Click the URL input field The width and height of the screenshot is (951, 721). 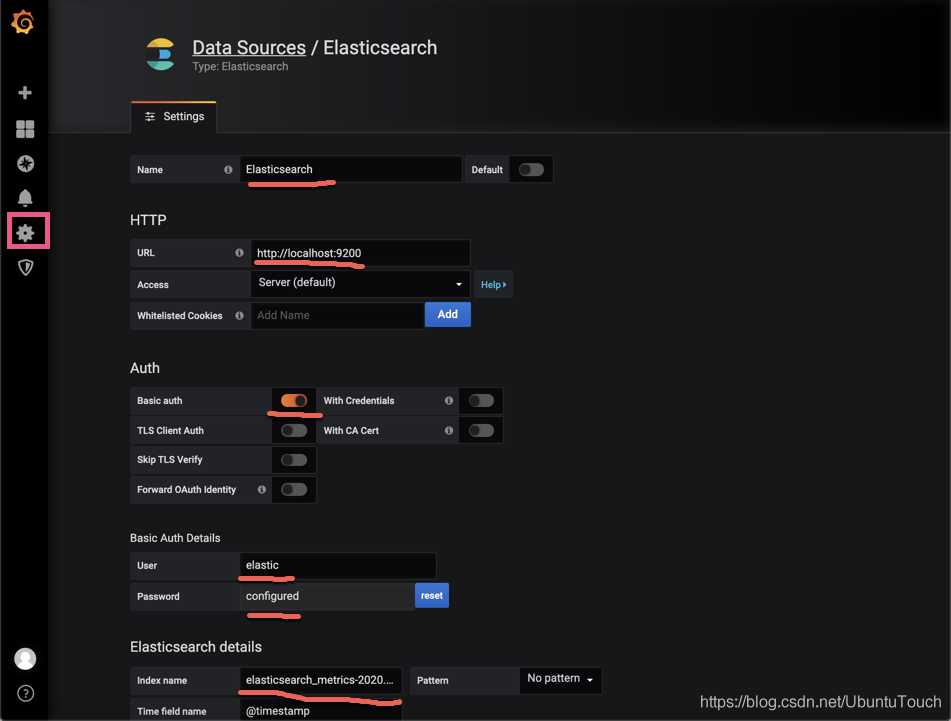click(360, 253)
